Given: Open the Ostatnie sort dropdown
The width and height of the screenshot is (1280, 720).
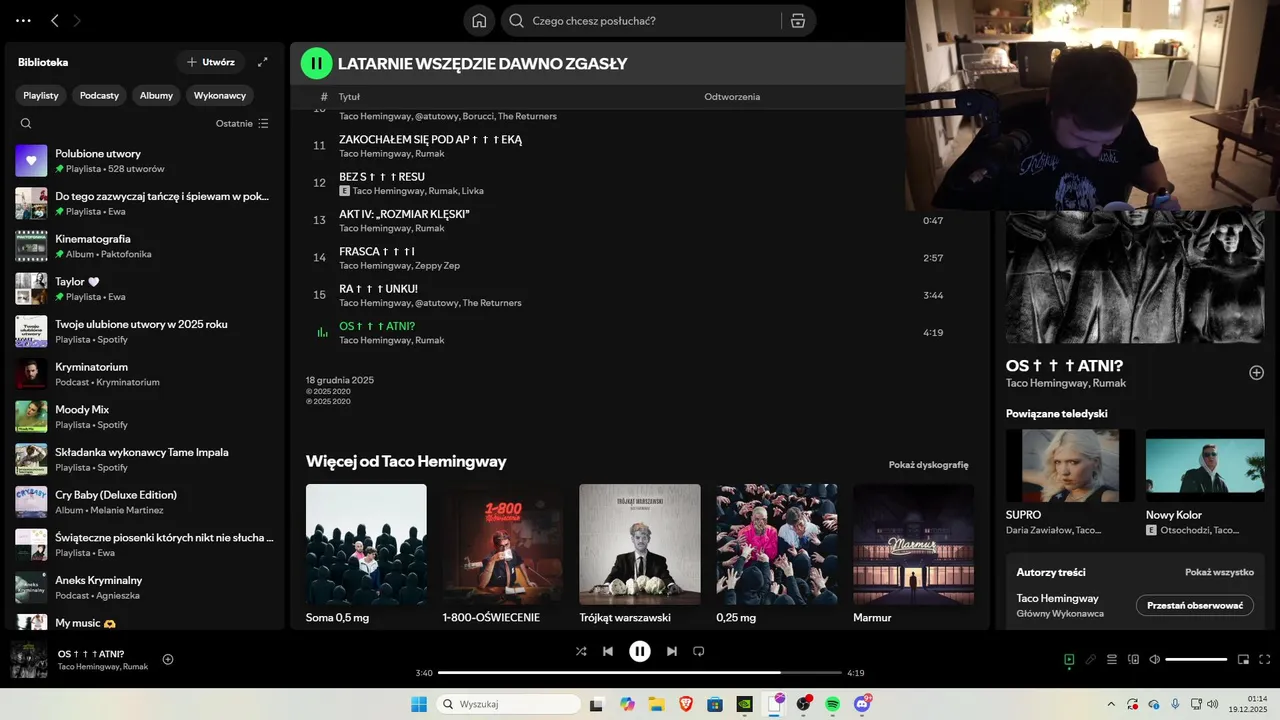Looking at the screenshot, I should [x=242, y=124].
